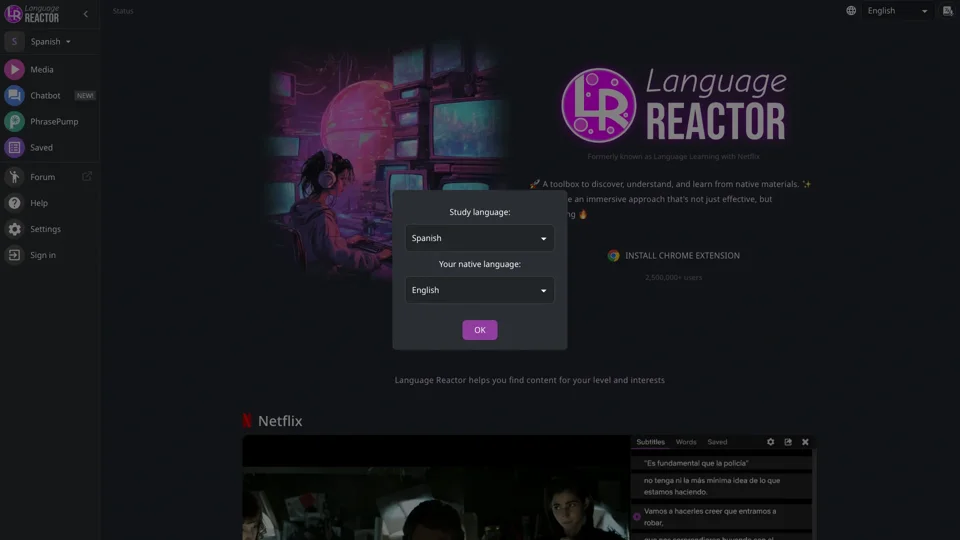Open the Forum icon in sidebar

tap(14, 177)
